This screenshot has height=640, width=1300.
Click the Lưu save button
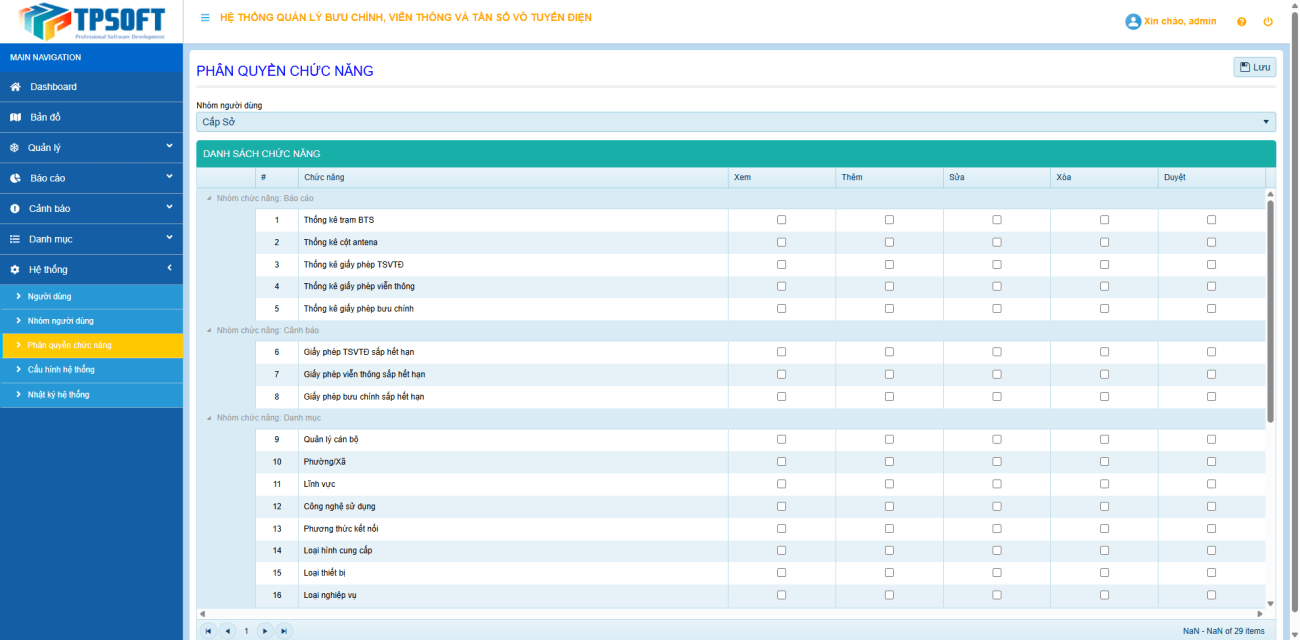point(1254,67)
